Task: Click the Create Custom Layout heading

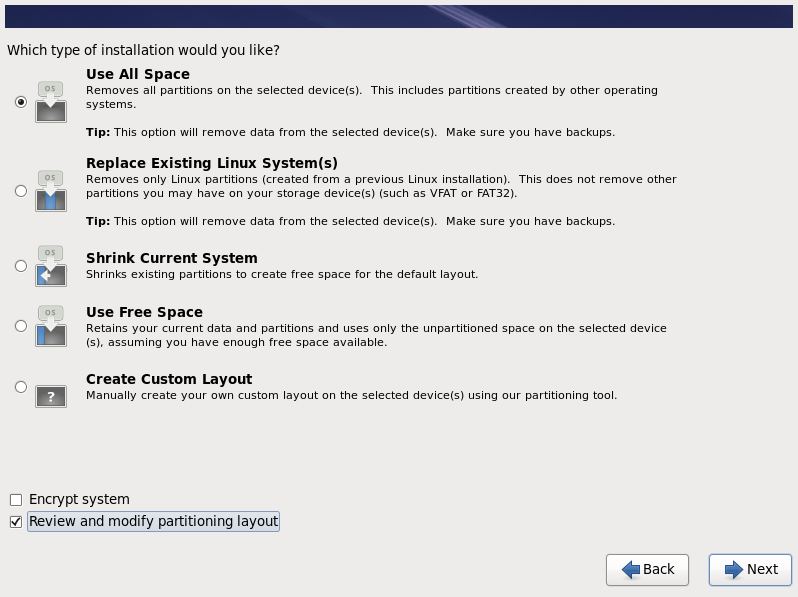Action: (169, 379)
